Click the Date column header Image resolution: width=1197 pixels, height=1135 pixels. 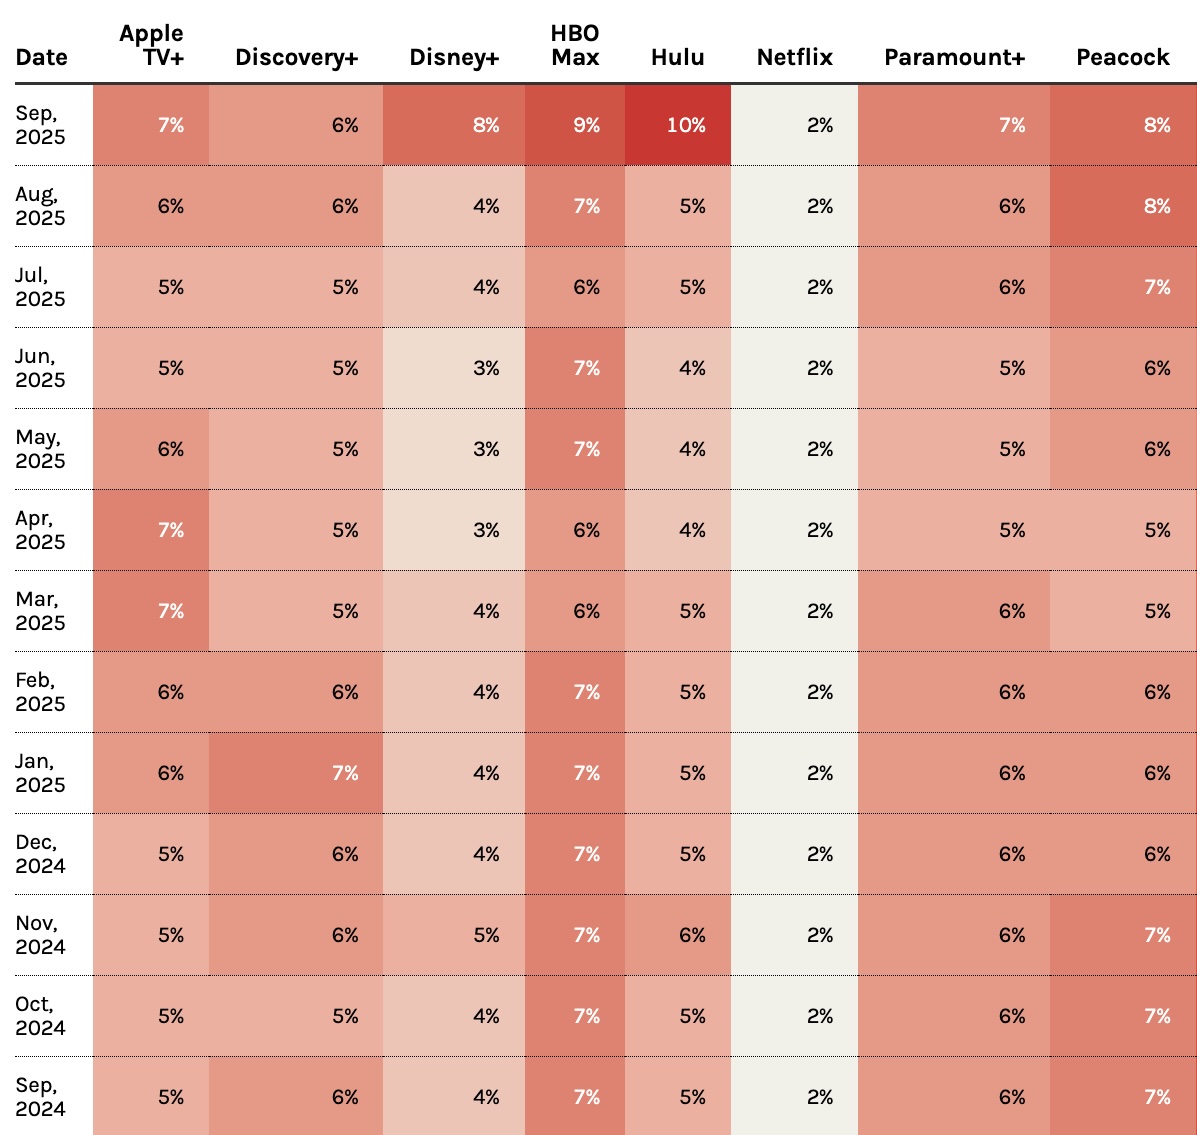42,57
